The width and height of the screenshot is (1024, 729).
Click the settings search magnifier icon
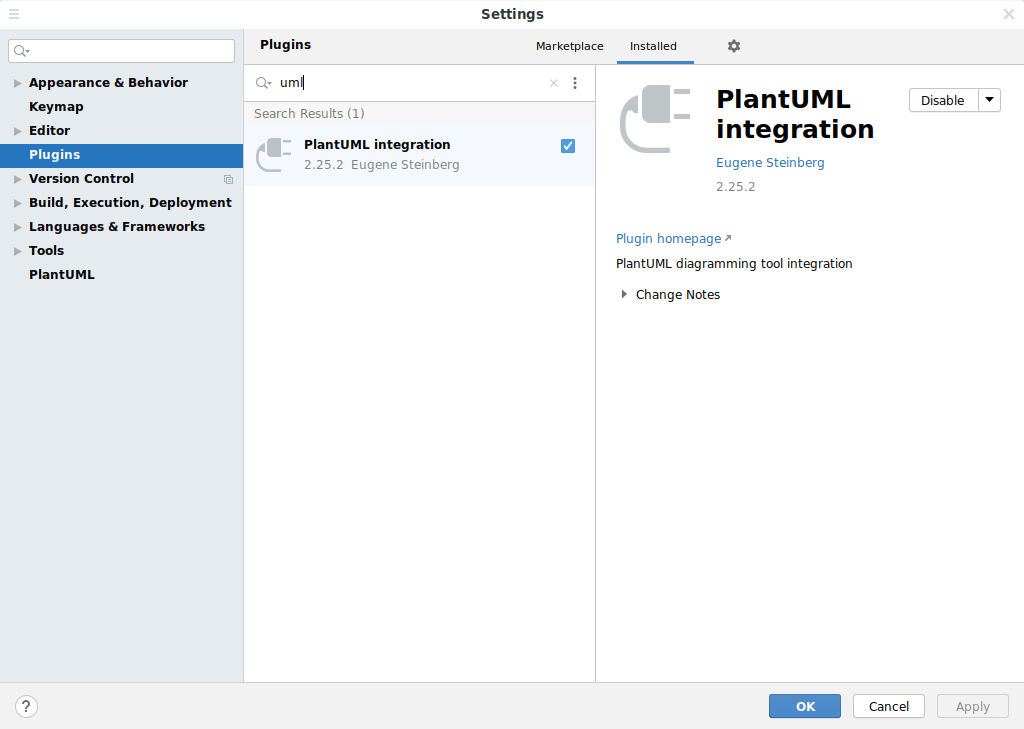(x=22, y=51)
